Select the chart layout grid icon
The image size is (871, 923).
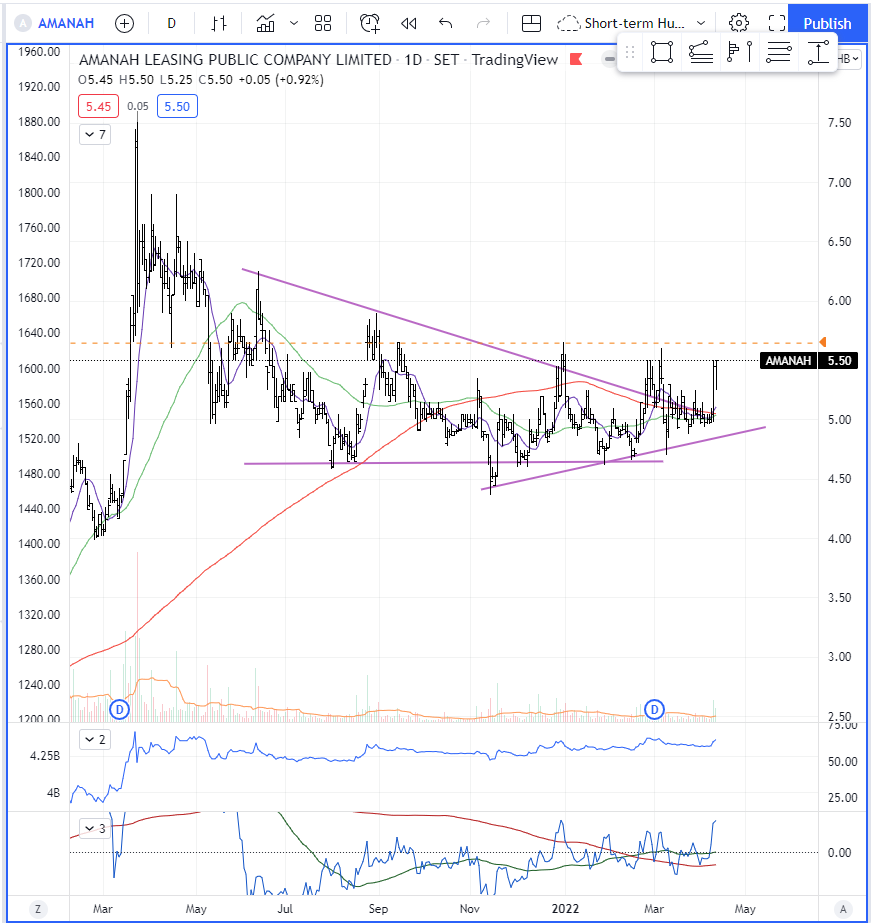(x=531, y=24)
